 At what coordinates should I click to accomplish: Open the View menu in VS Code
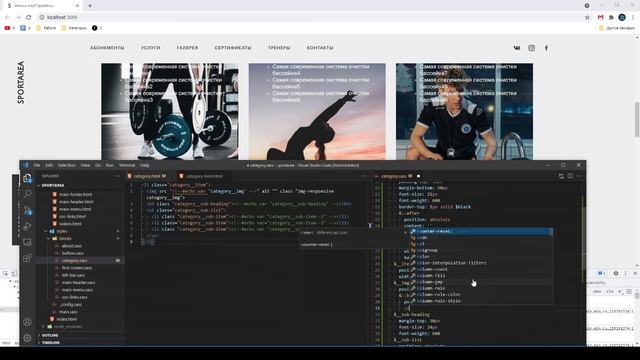coord(85,165)
